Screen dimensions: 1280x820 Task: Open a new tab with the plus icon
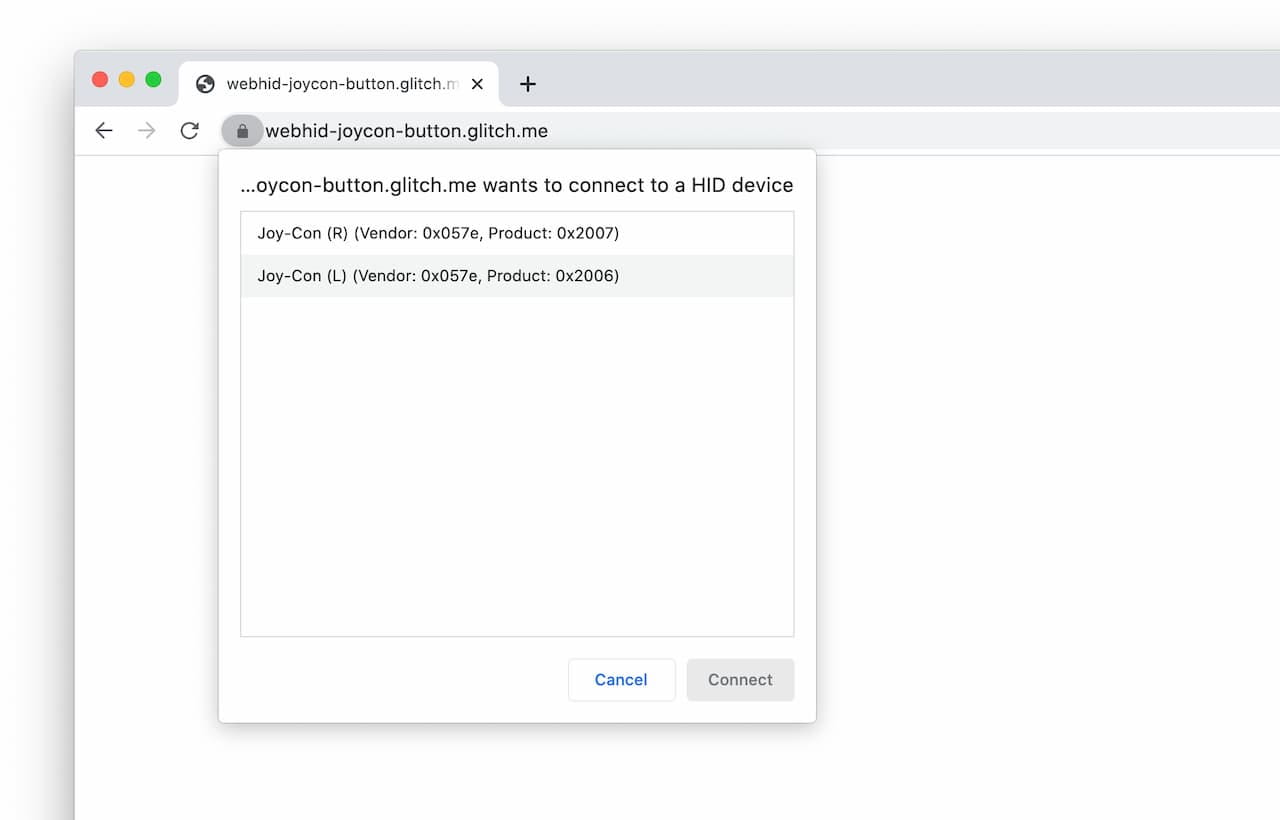pos(528,84)
